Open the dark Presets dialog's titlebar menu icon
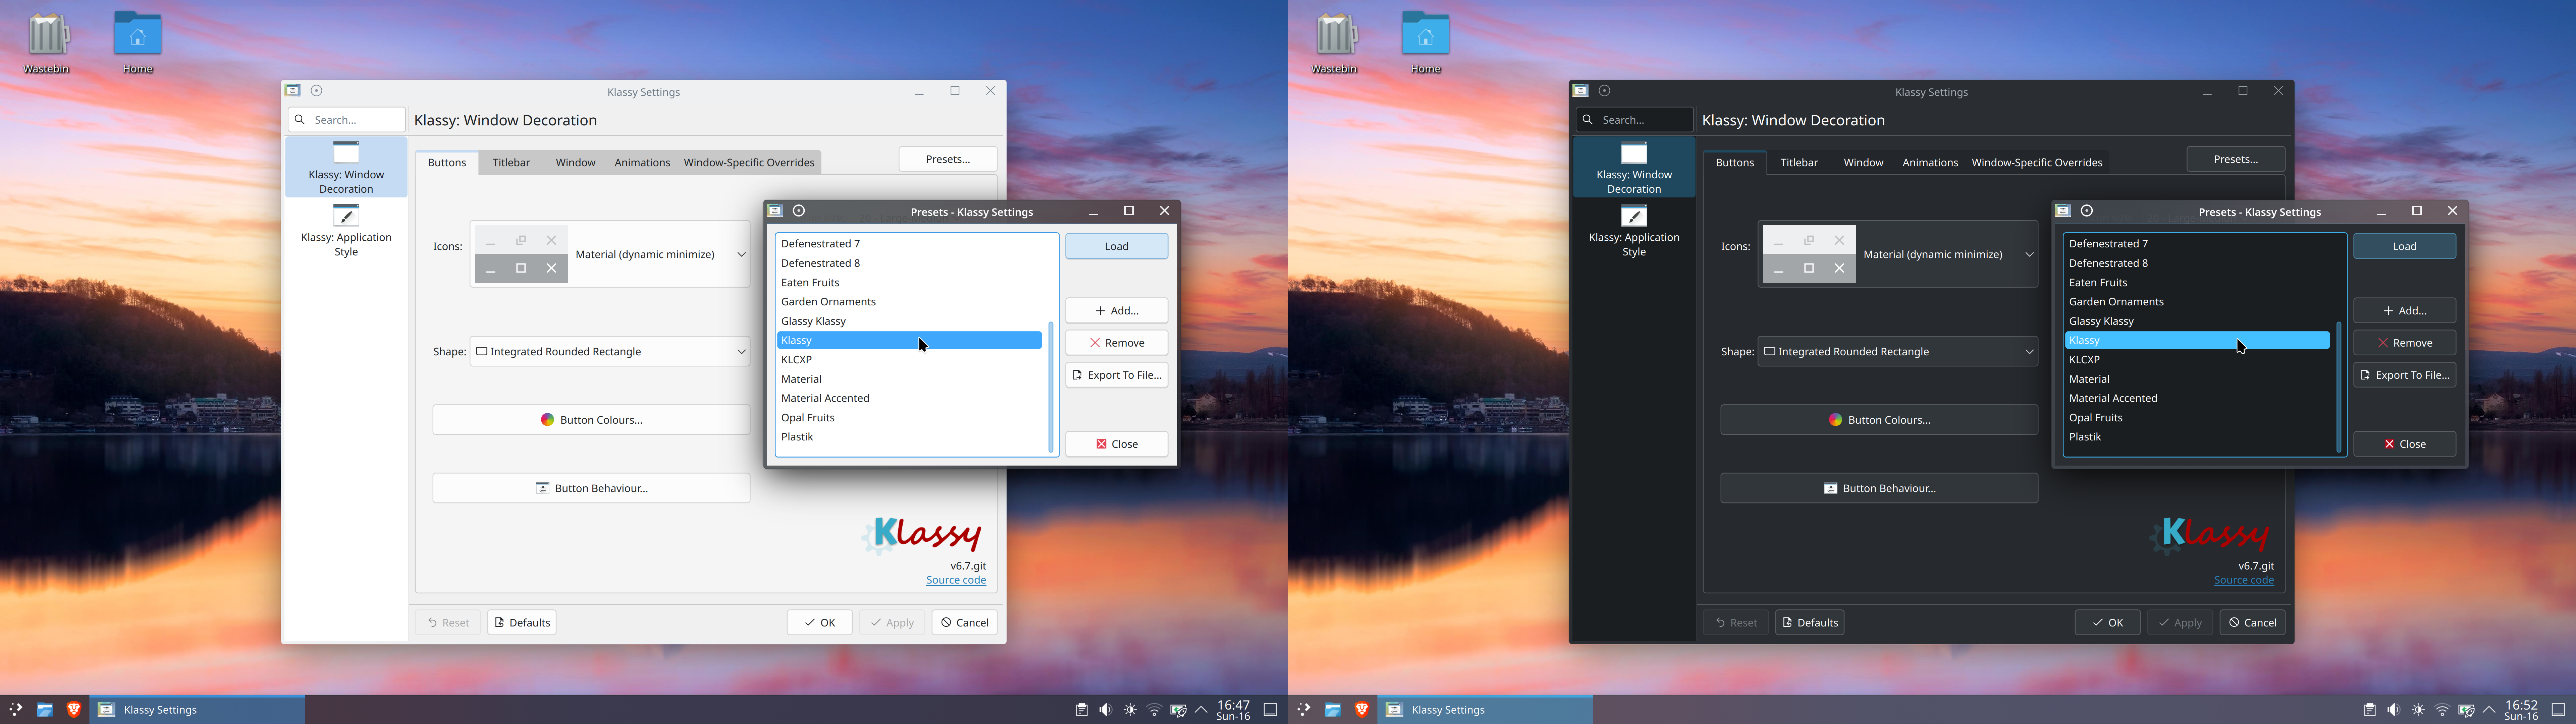Screen dimensions: 2576x724 2063,211
